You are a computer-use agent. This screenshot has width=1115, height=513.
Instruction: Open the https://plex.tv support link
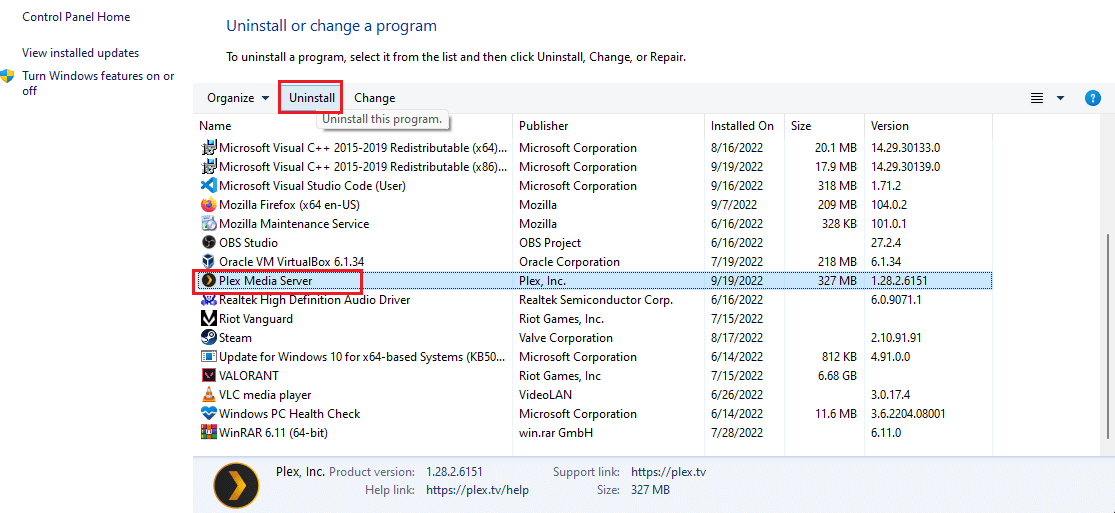[668, 472]
